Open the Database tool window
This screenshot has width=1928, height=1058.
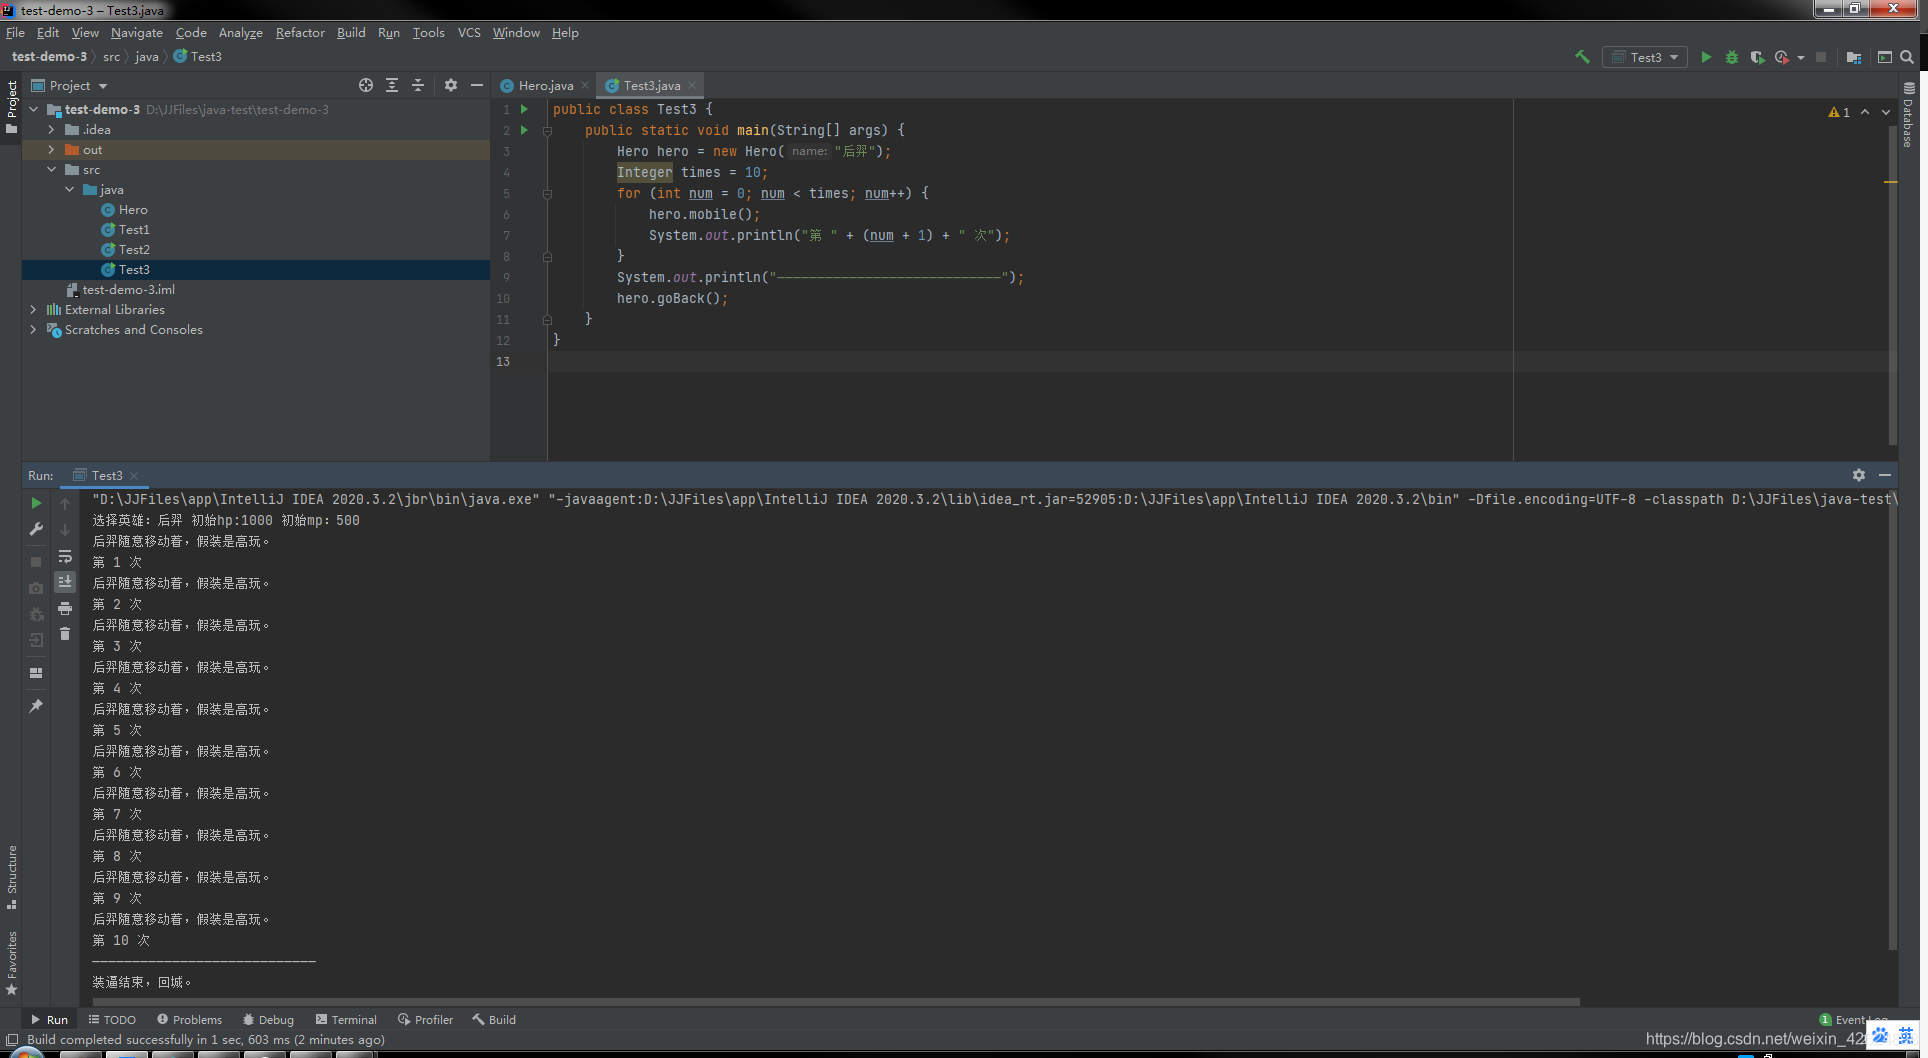[1909, 115]
